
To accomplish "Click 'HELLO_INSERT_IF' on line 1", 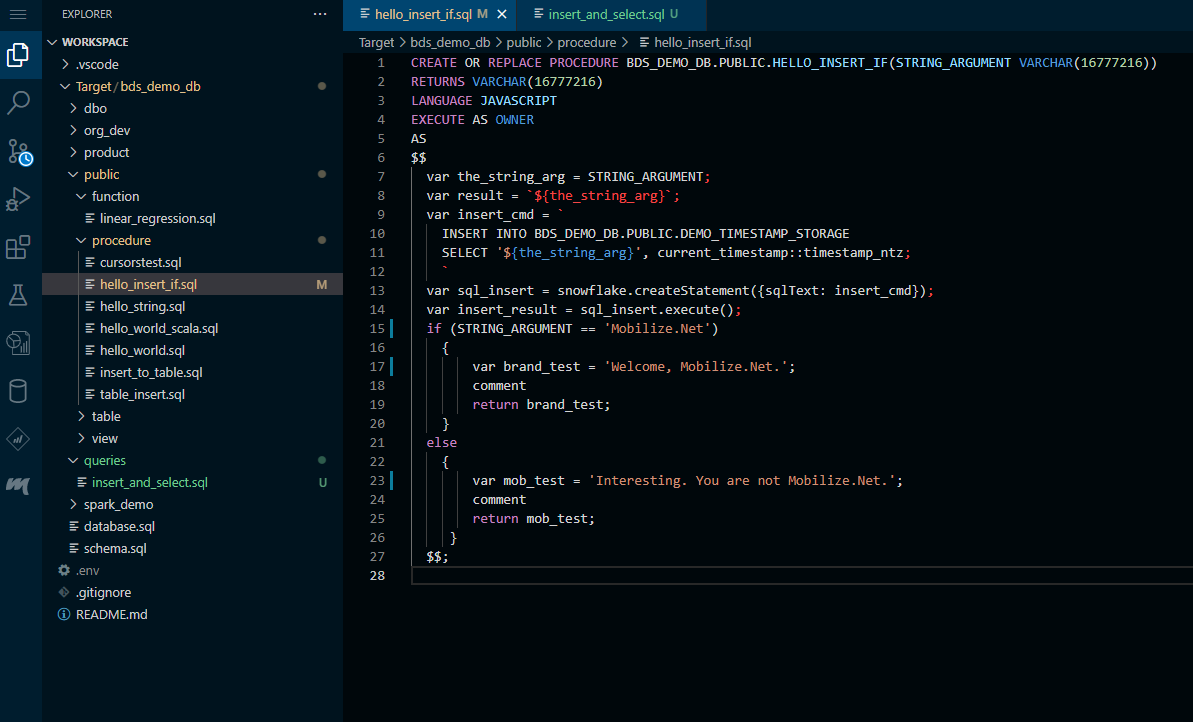I will pyautogui.click(x=830, y=62).
